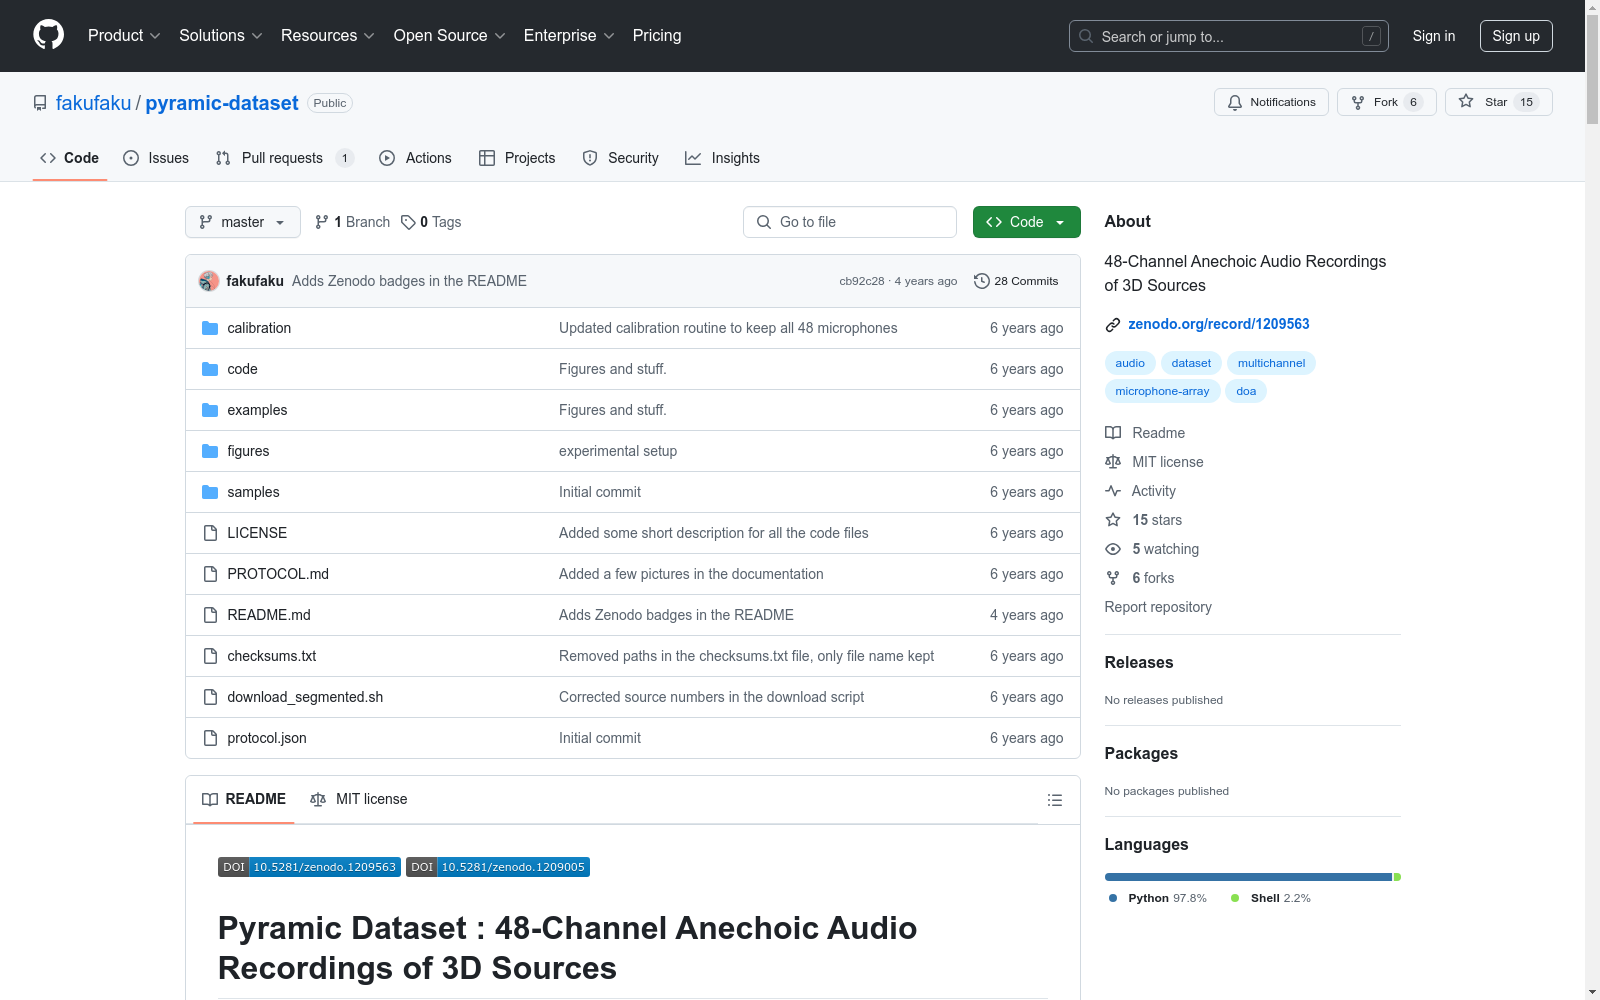The height and width of the screenshot is (1000, 1600).
Task: Expand the Enterprise menu
Action: 569,35
